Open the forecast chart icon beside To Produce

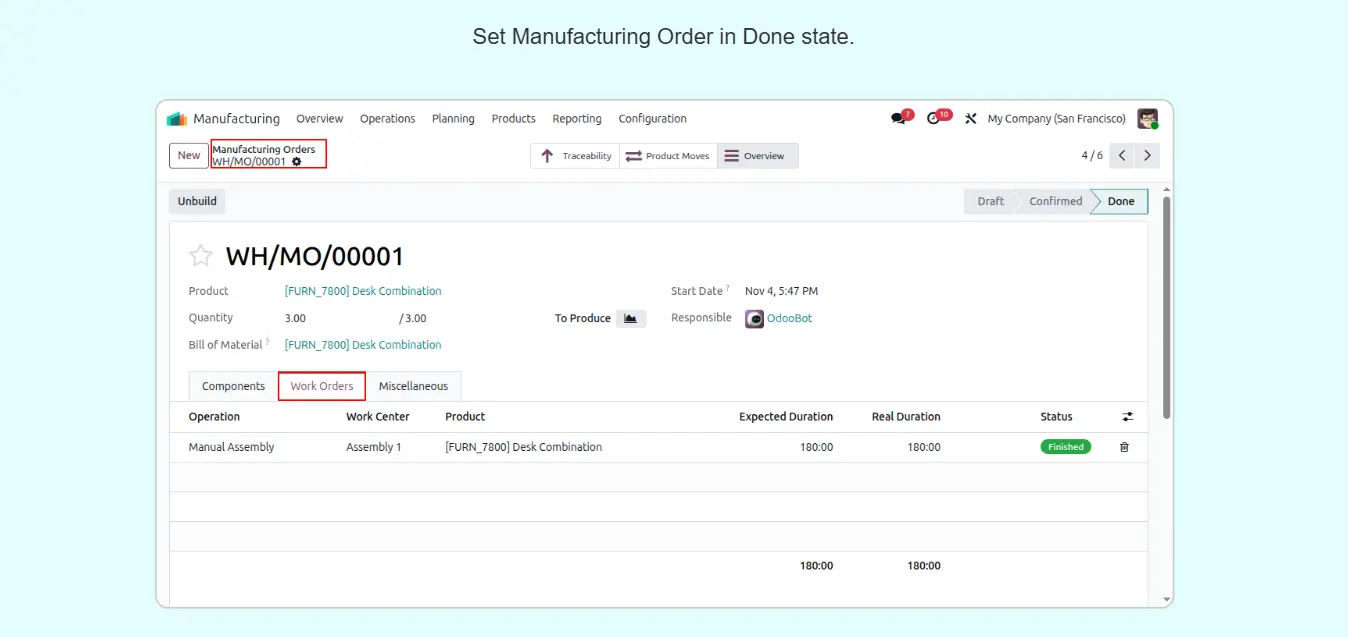point(630,318)
